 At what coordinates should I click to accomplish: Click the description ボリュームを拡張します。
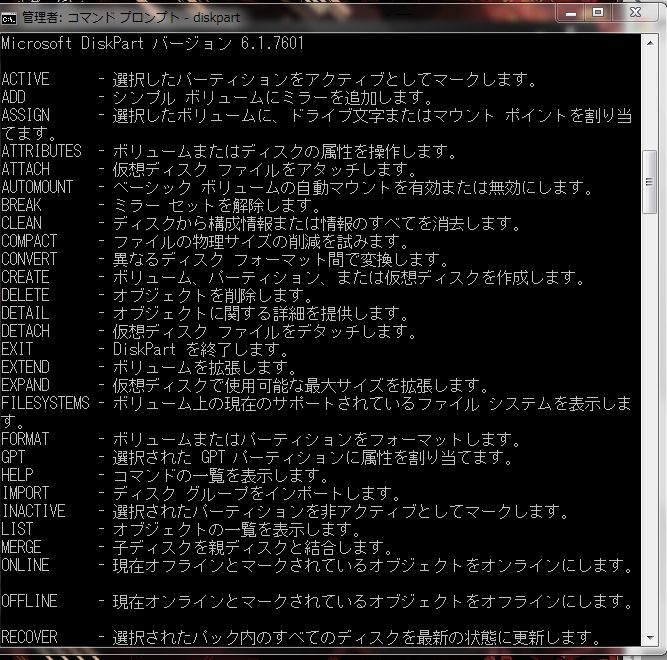point(204,367)
